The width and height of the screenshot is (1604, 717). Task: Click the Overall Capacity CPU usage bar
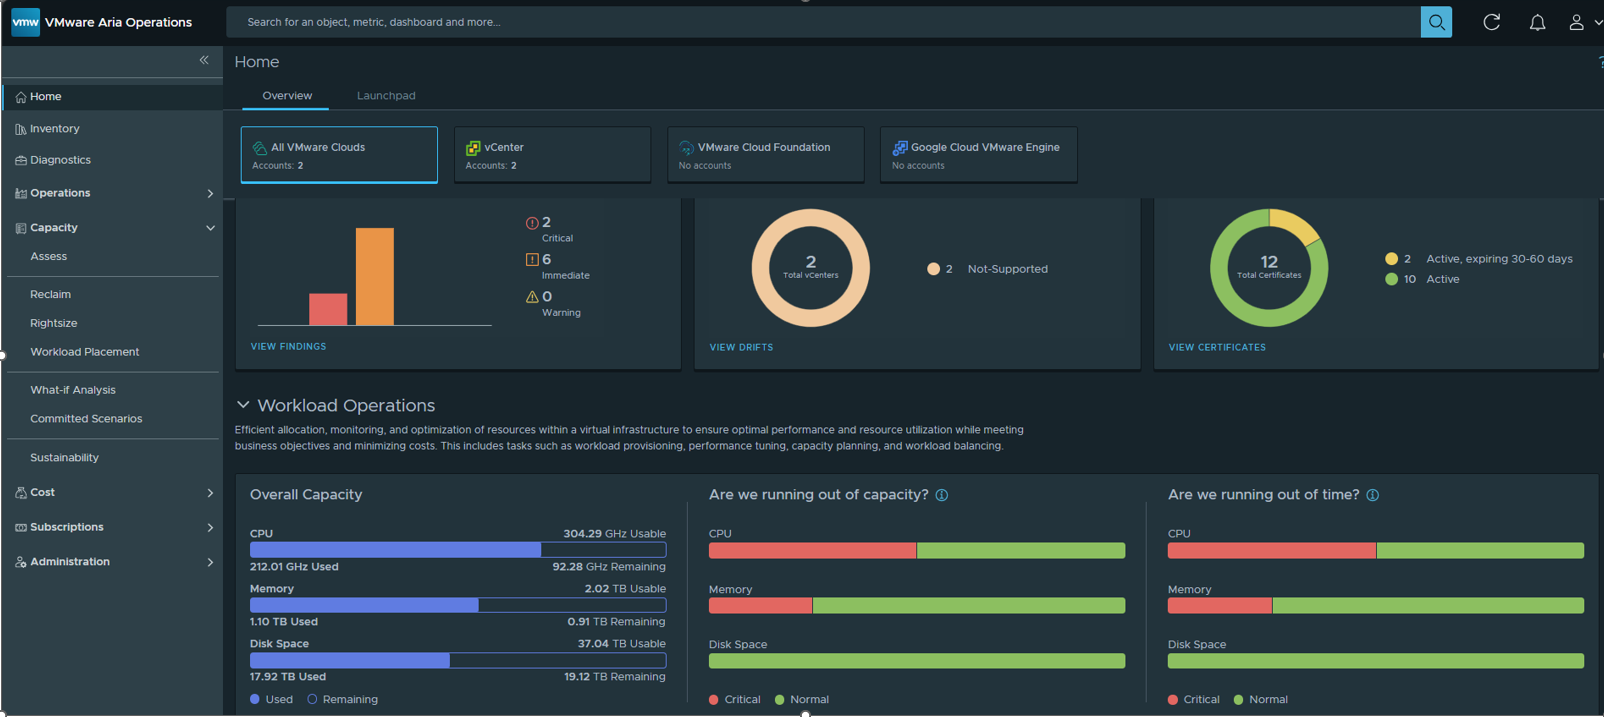(458, 550)
